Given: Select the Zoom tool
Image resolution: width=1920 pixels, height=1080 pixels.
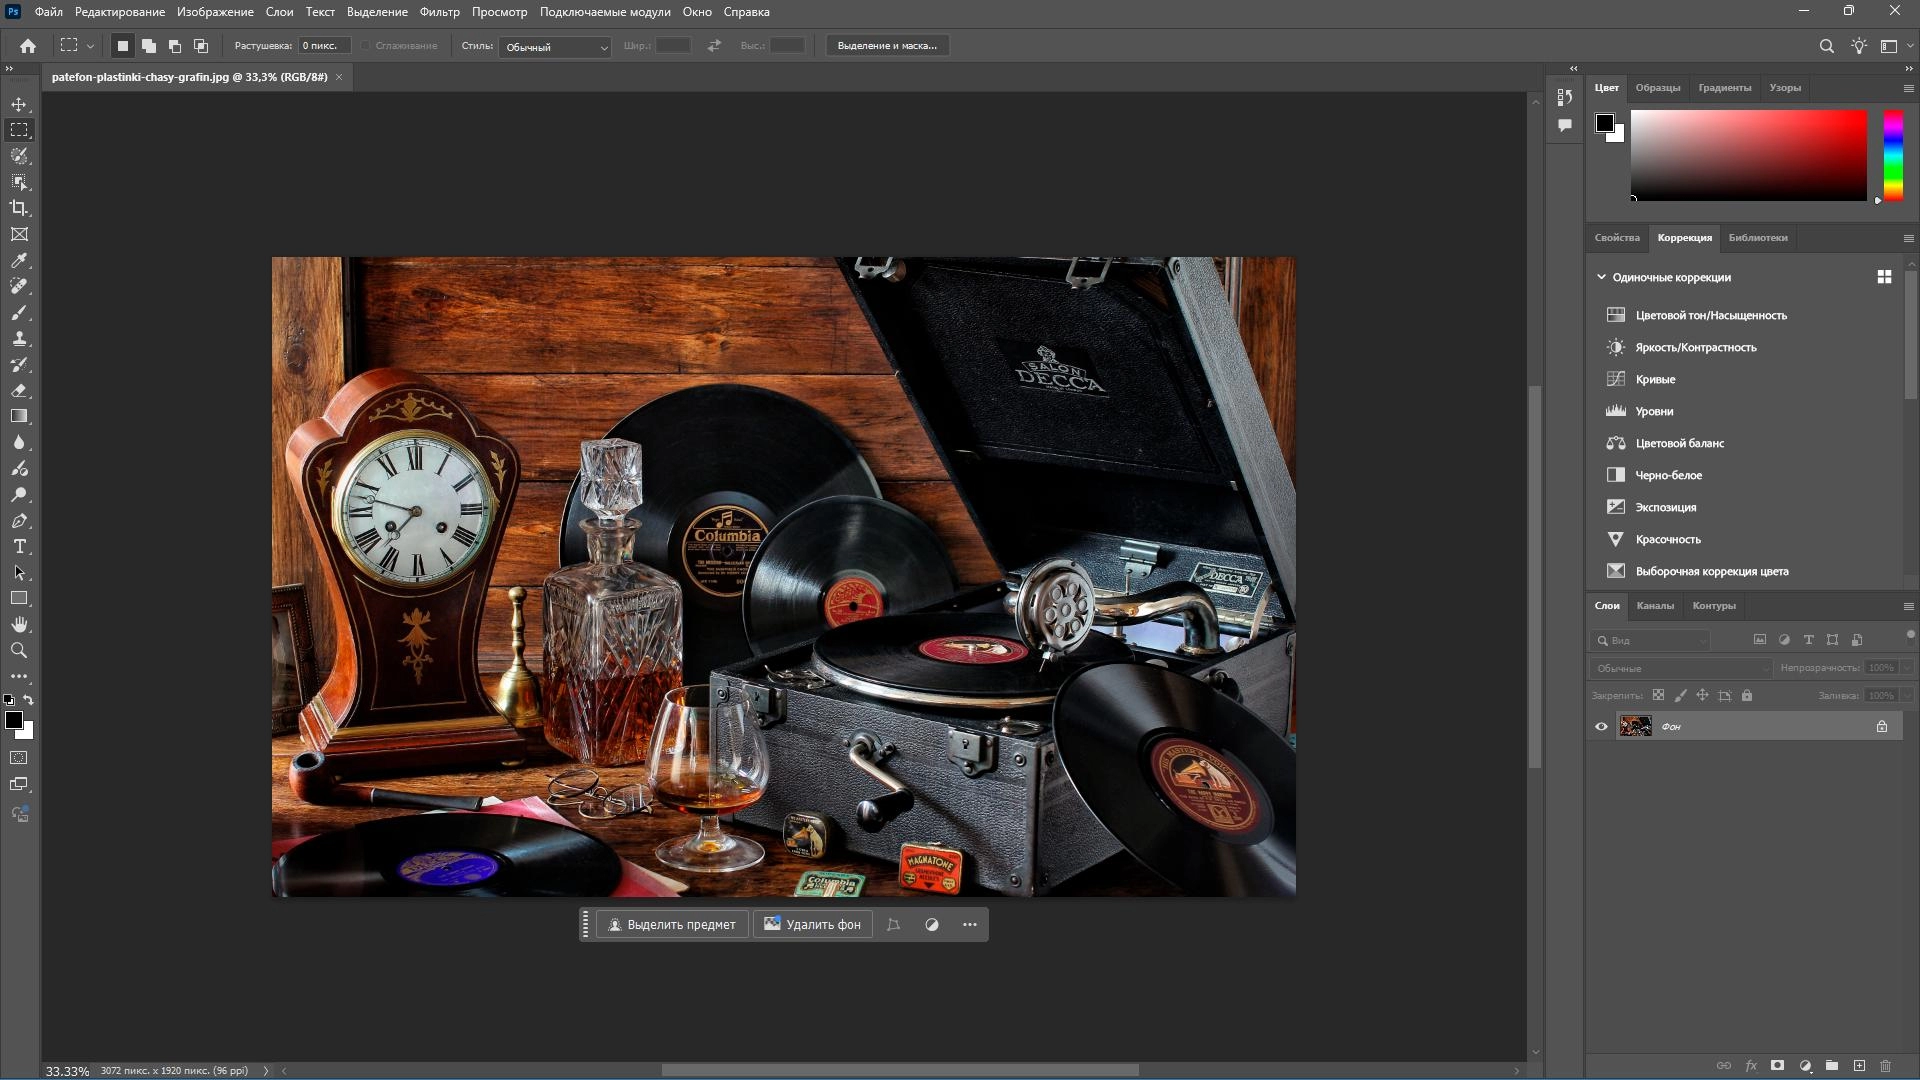Looking at the screenshot, I should point(19,650).
